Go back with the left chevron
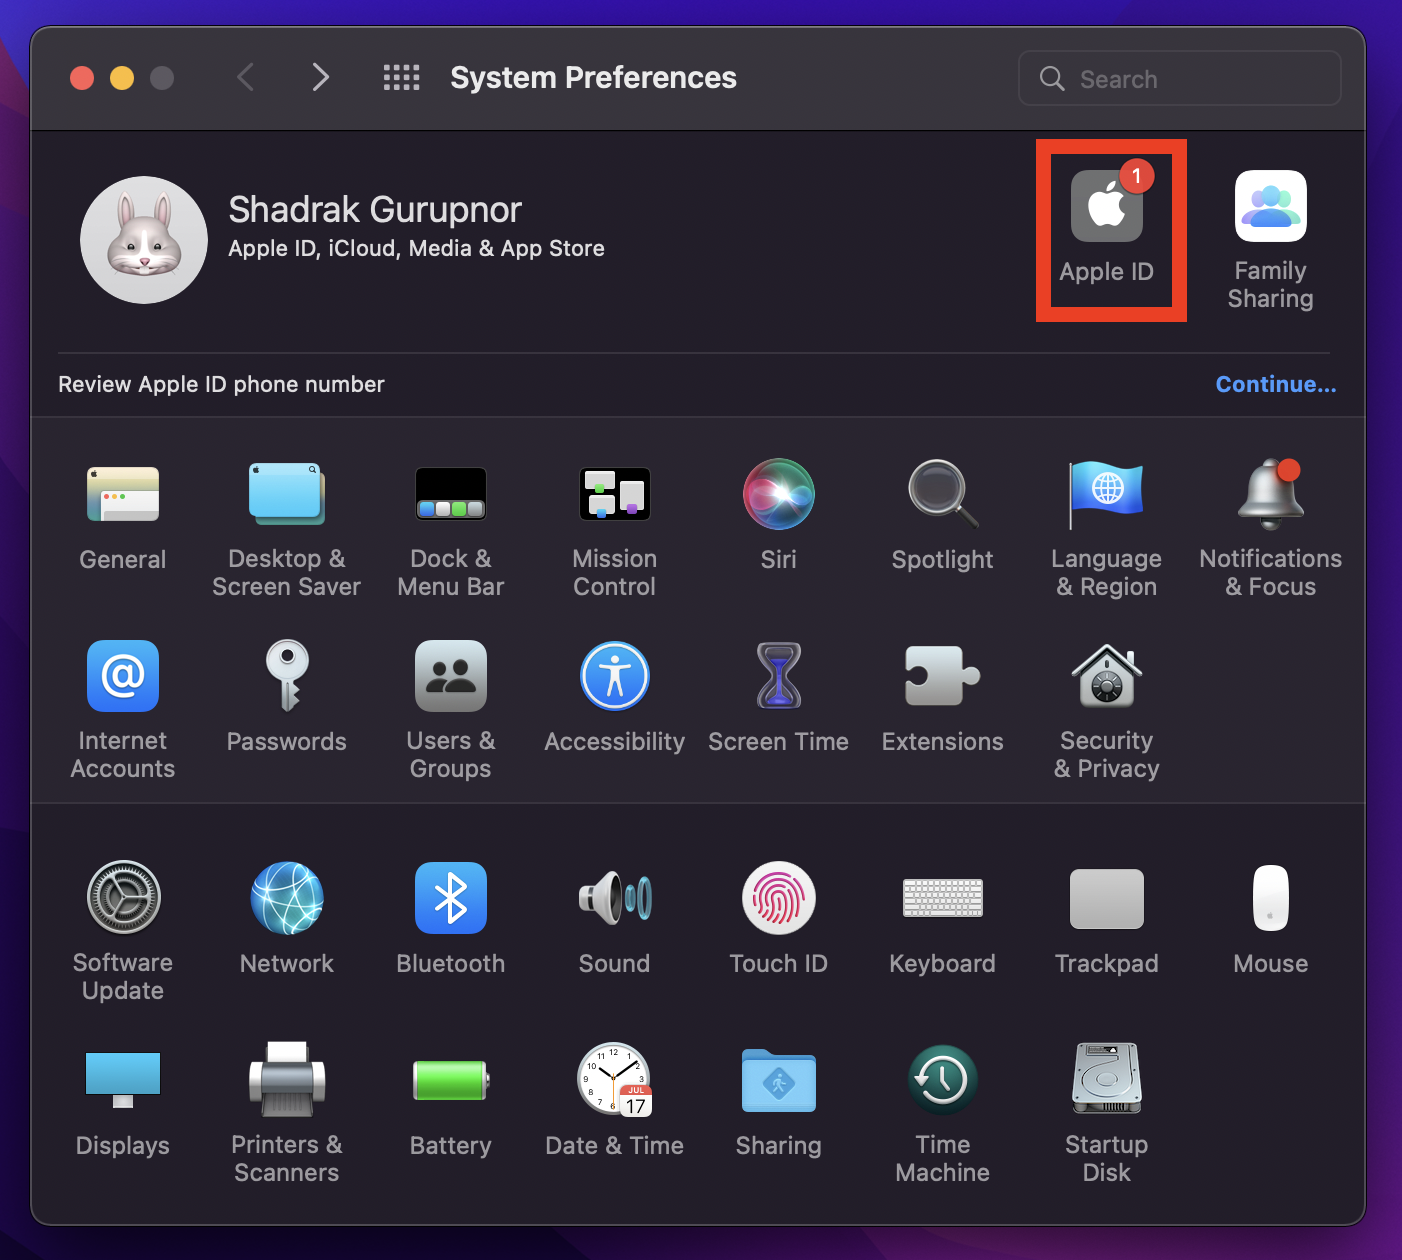 (246, 77)
